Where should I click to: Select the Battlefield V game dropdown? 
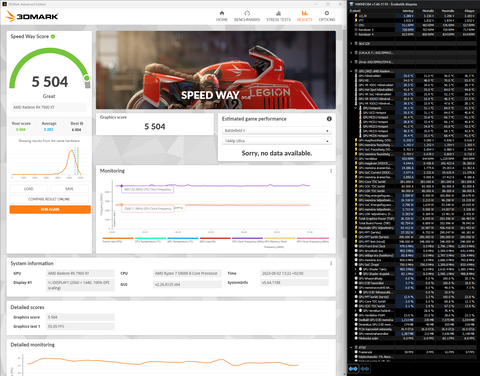[276, 131]
